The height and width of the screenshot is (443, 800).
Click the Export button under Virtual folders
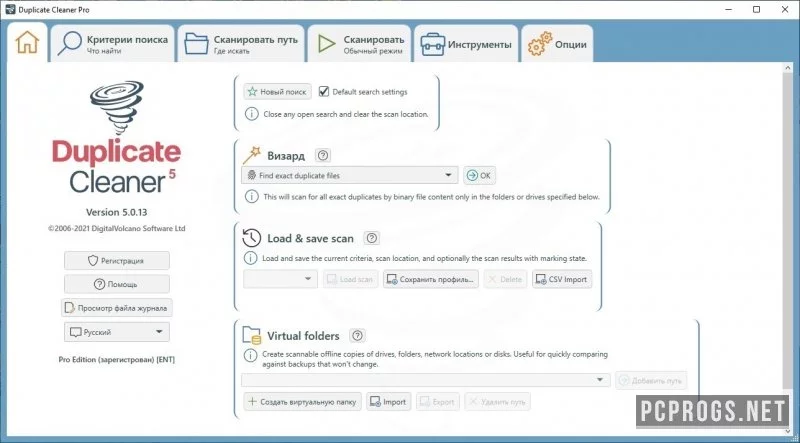(438, 402)
